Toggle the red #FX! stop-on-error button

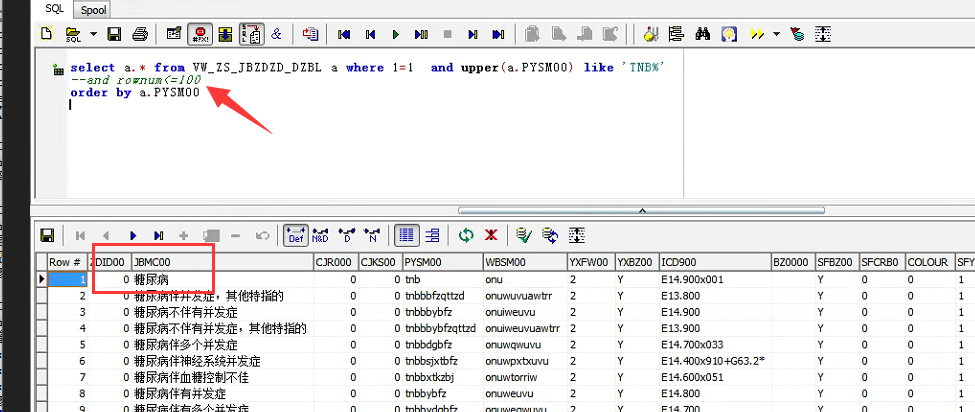(x=200, y=34)
